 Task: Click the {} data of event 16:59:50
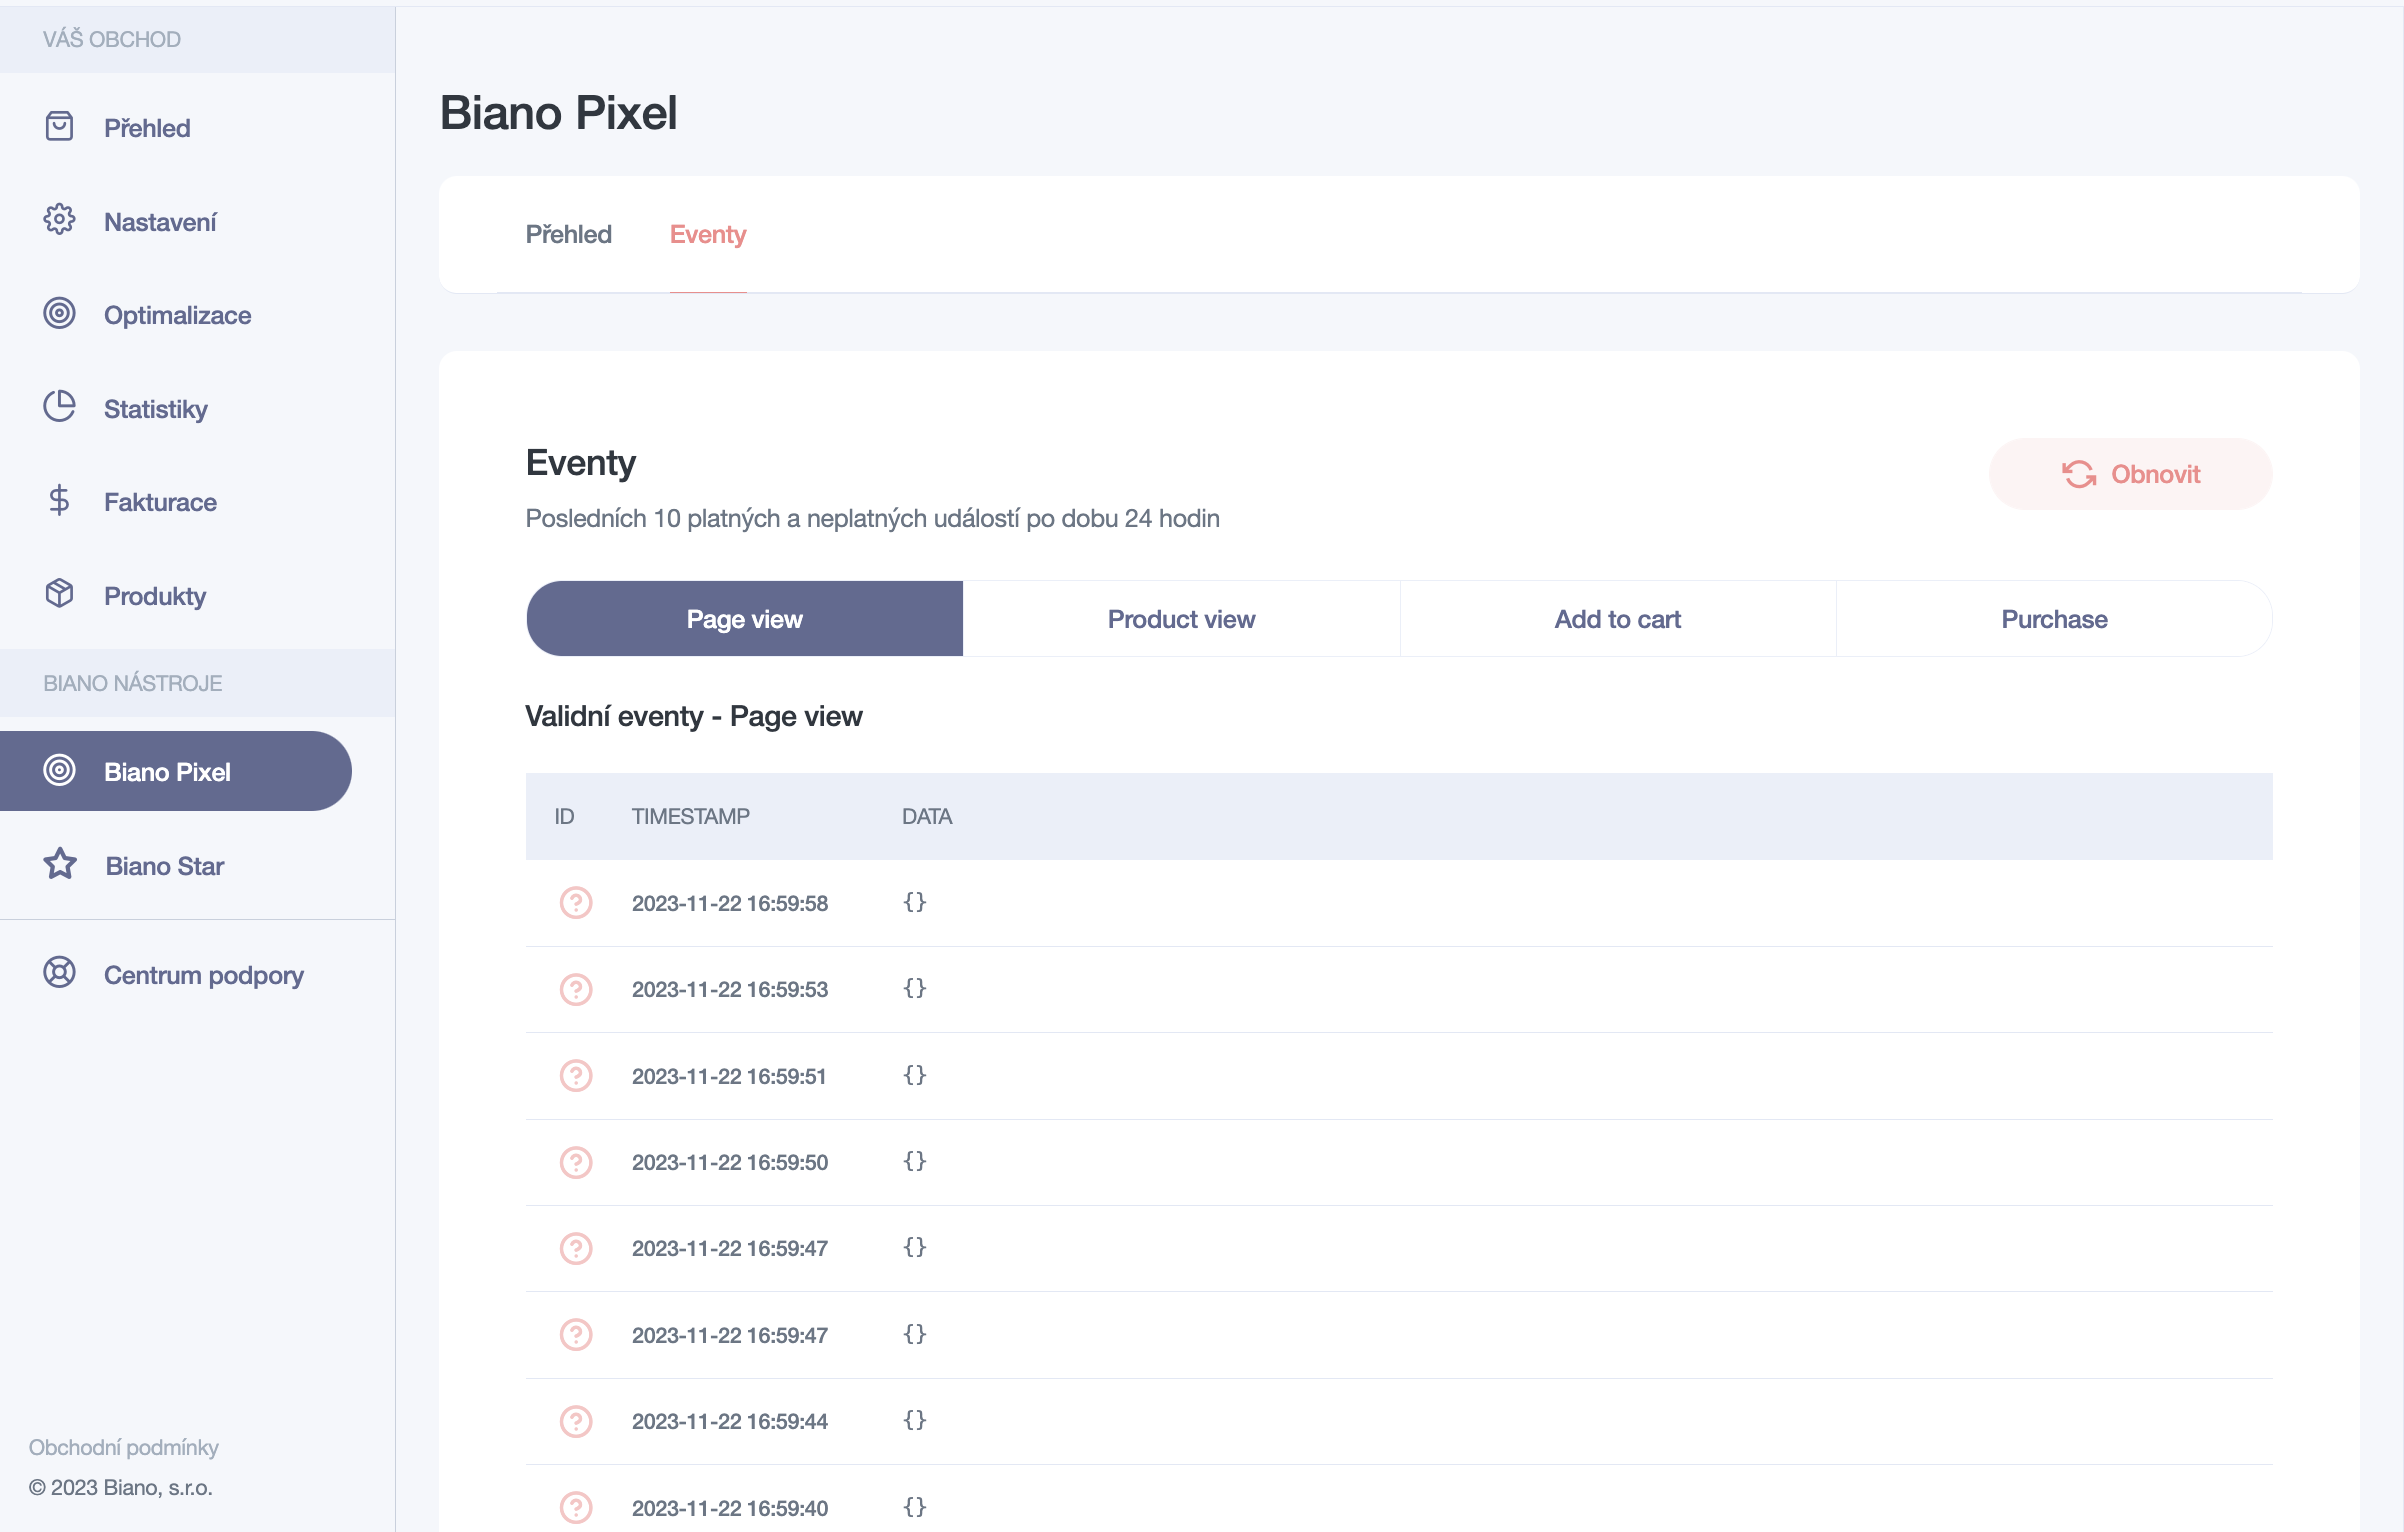tap(914, 1161)
